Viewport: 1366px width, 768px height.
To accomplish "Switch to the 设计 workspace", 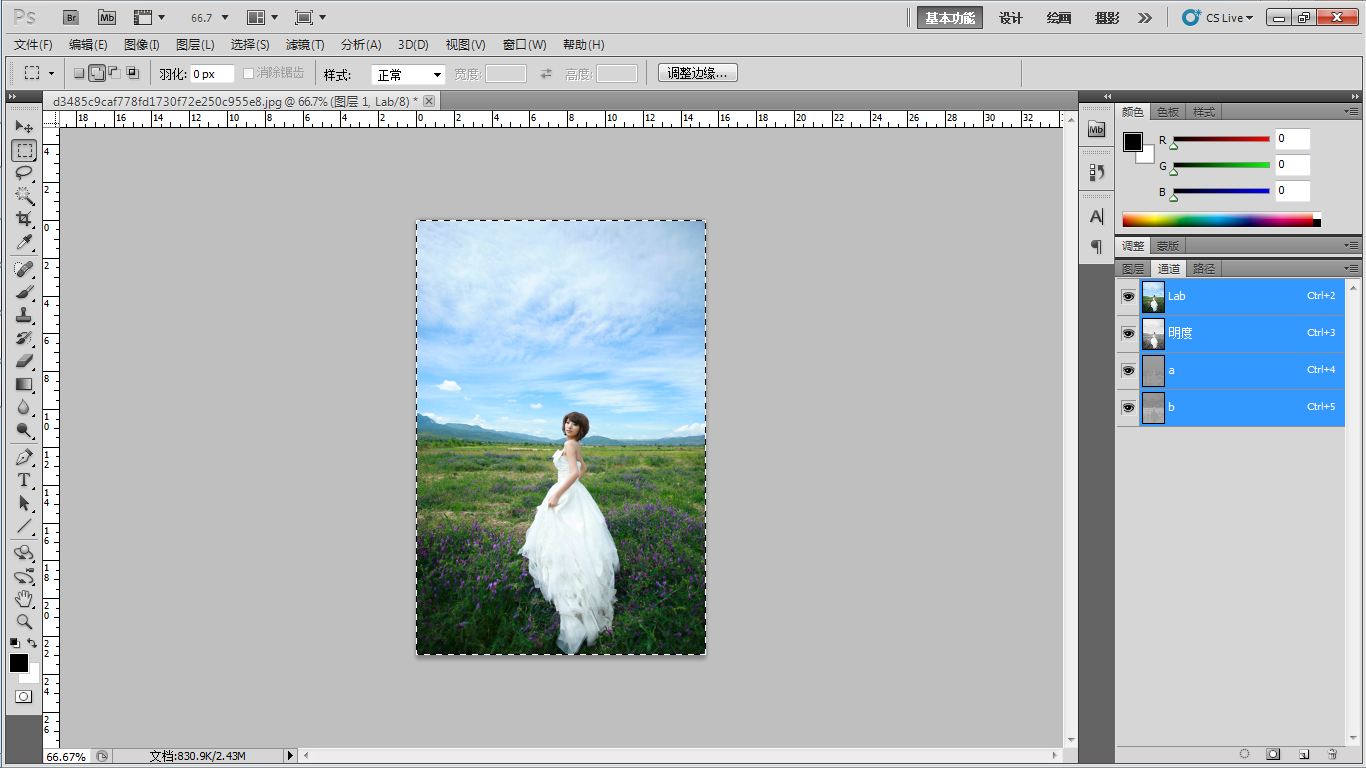I will (x=1011, y=18).
